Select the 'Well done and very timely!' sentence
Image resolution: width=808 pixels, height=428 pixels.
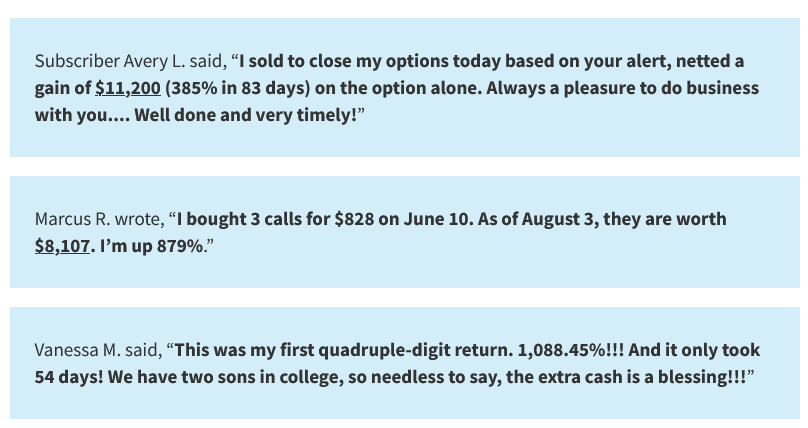pyautogui.click(x=246, y=115)
